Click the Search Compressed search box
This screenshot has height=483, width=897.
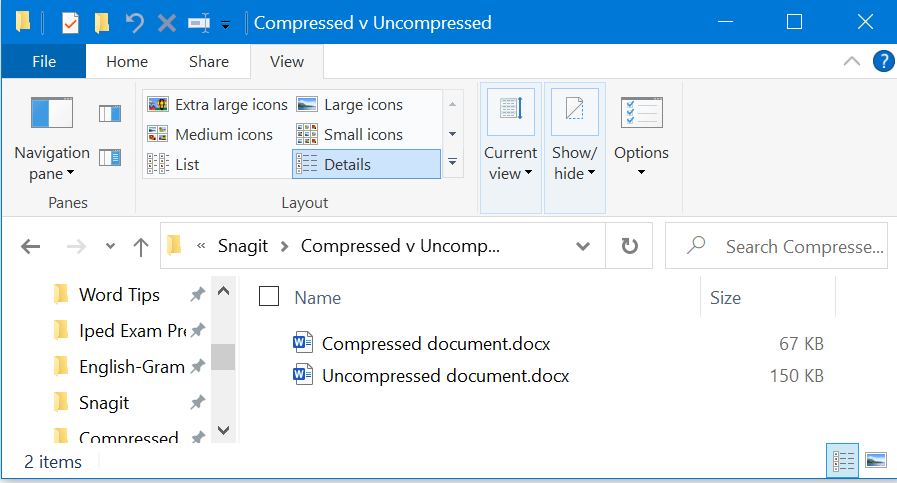pos(776,246)
